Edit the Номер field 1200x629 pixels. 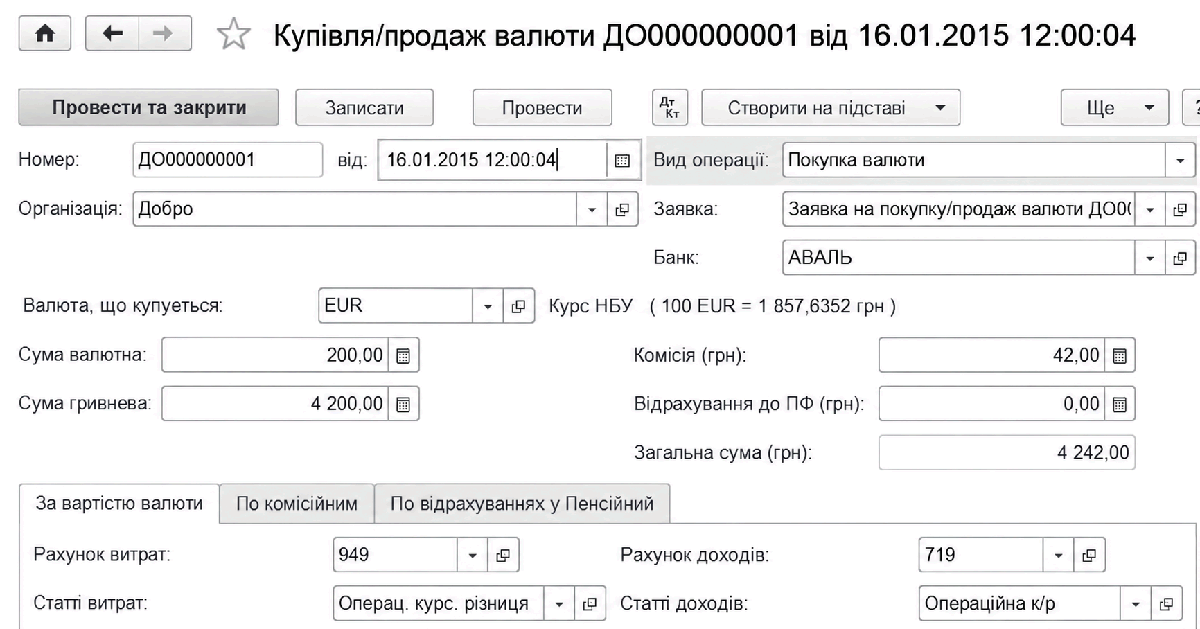tap(227, 160)
